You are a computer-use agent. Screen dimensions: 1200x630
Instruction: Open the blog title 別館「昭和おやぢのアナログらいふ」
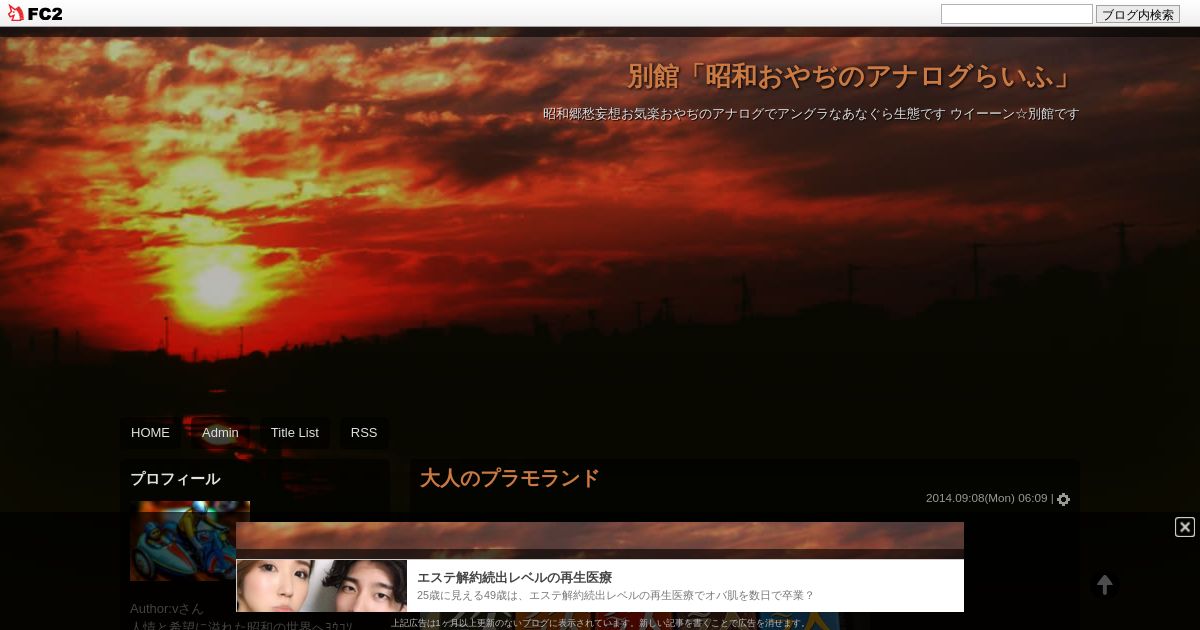(853, 77)
